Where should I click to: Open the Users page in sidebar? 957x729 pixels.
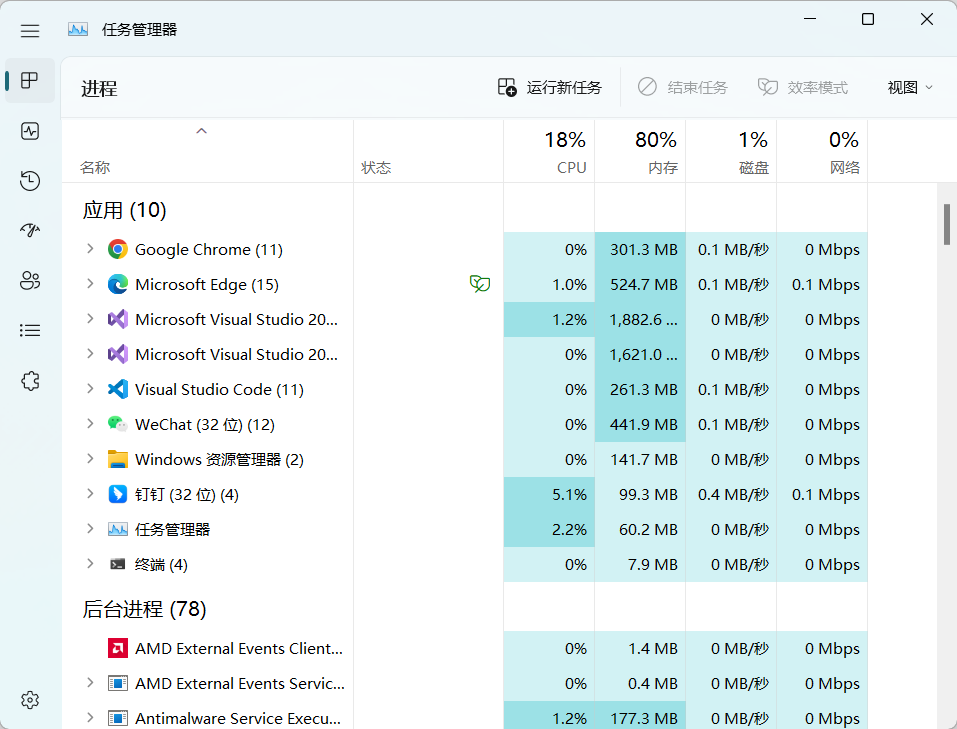point(29,280)
